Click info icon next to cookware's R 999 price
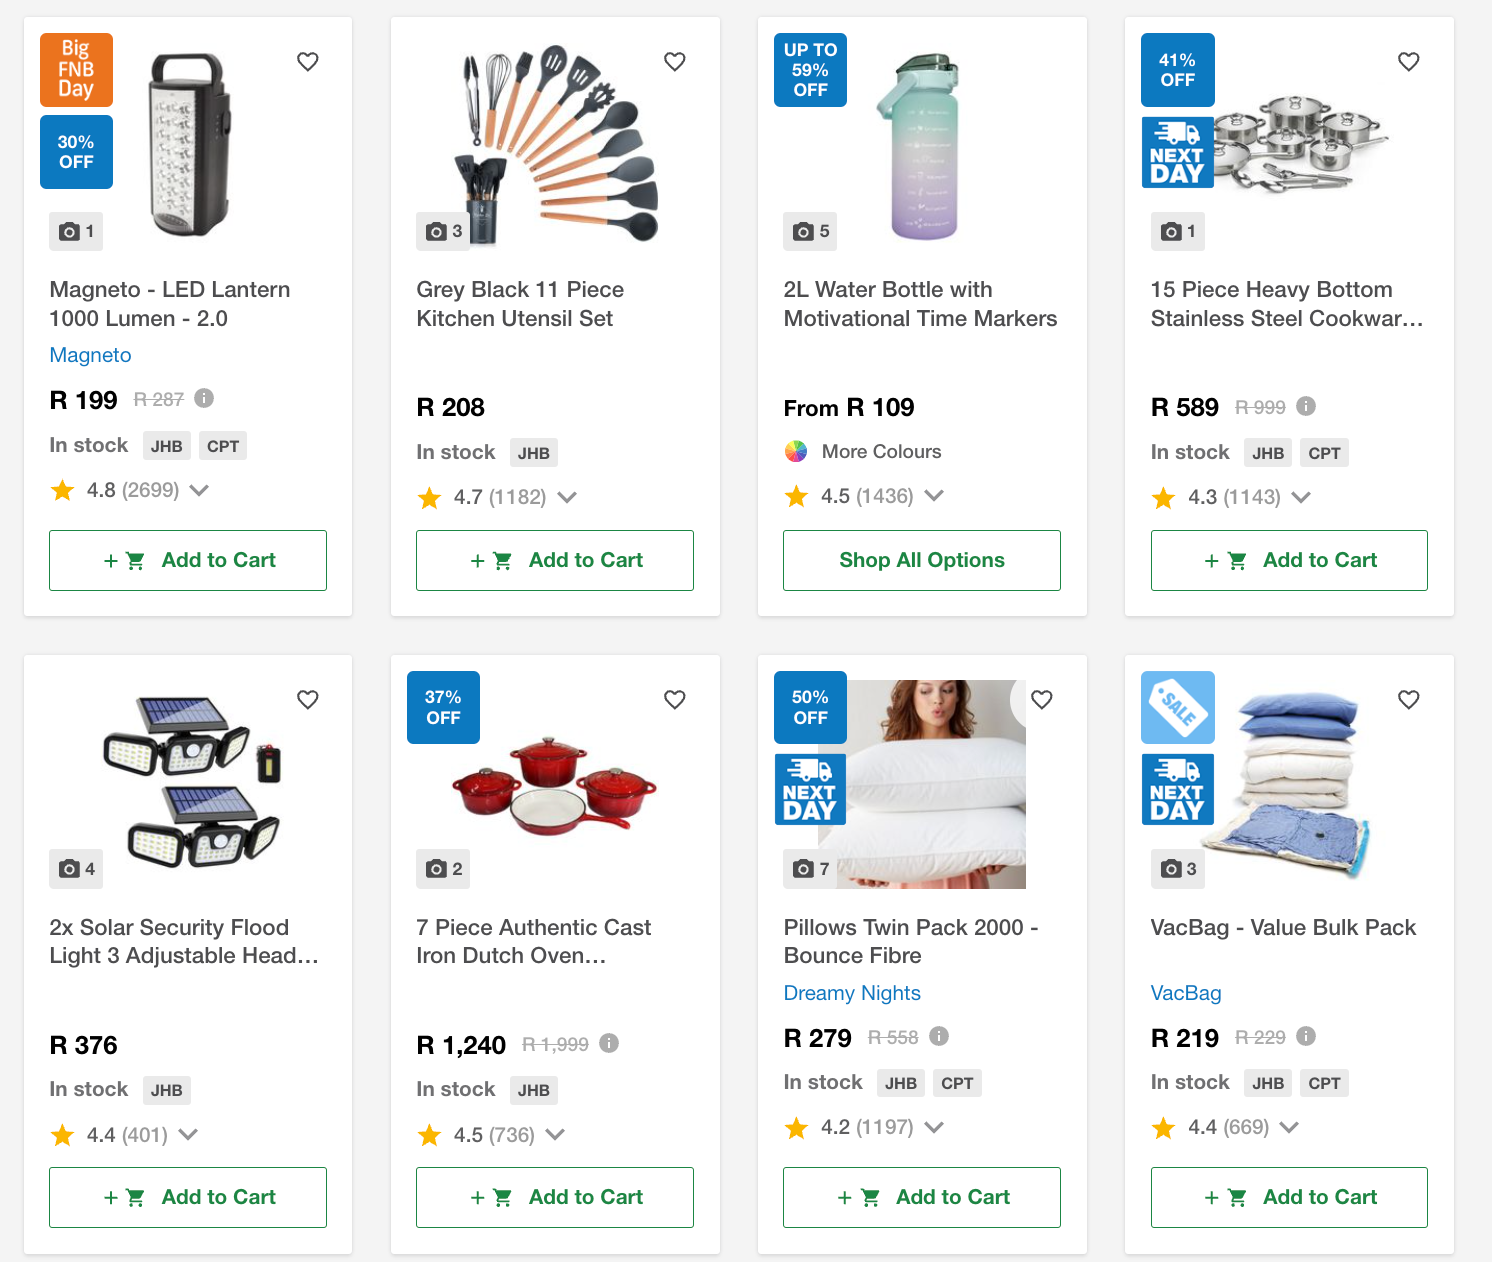The width and height of the screenshot is (1492, 1262). pyautogui.click(x=1306, y=406)
